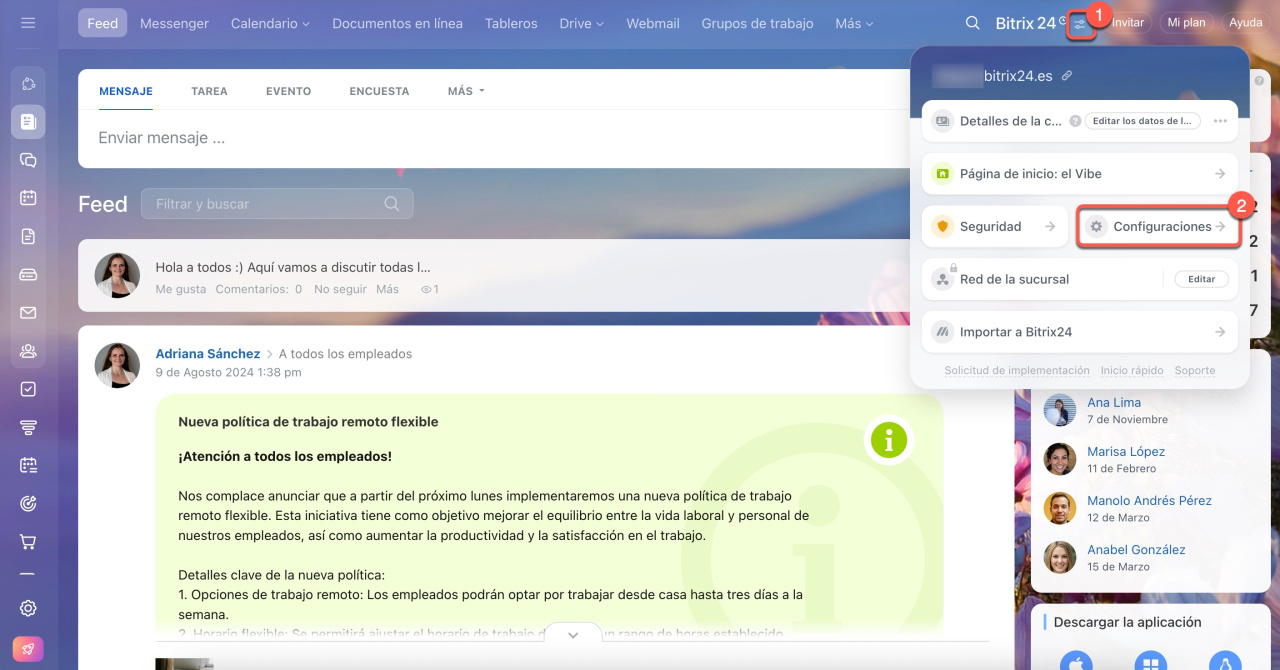This screenshot has height=670, width=1280.
Task: Open the Seguridad option in the popup
Action: click(993, 227)
